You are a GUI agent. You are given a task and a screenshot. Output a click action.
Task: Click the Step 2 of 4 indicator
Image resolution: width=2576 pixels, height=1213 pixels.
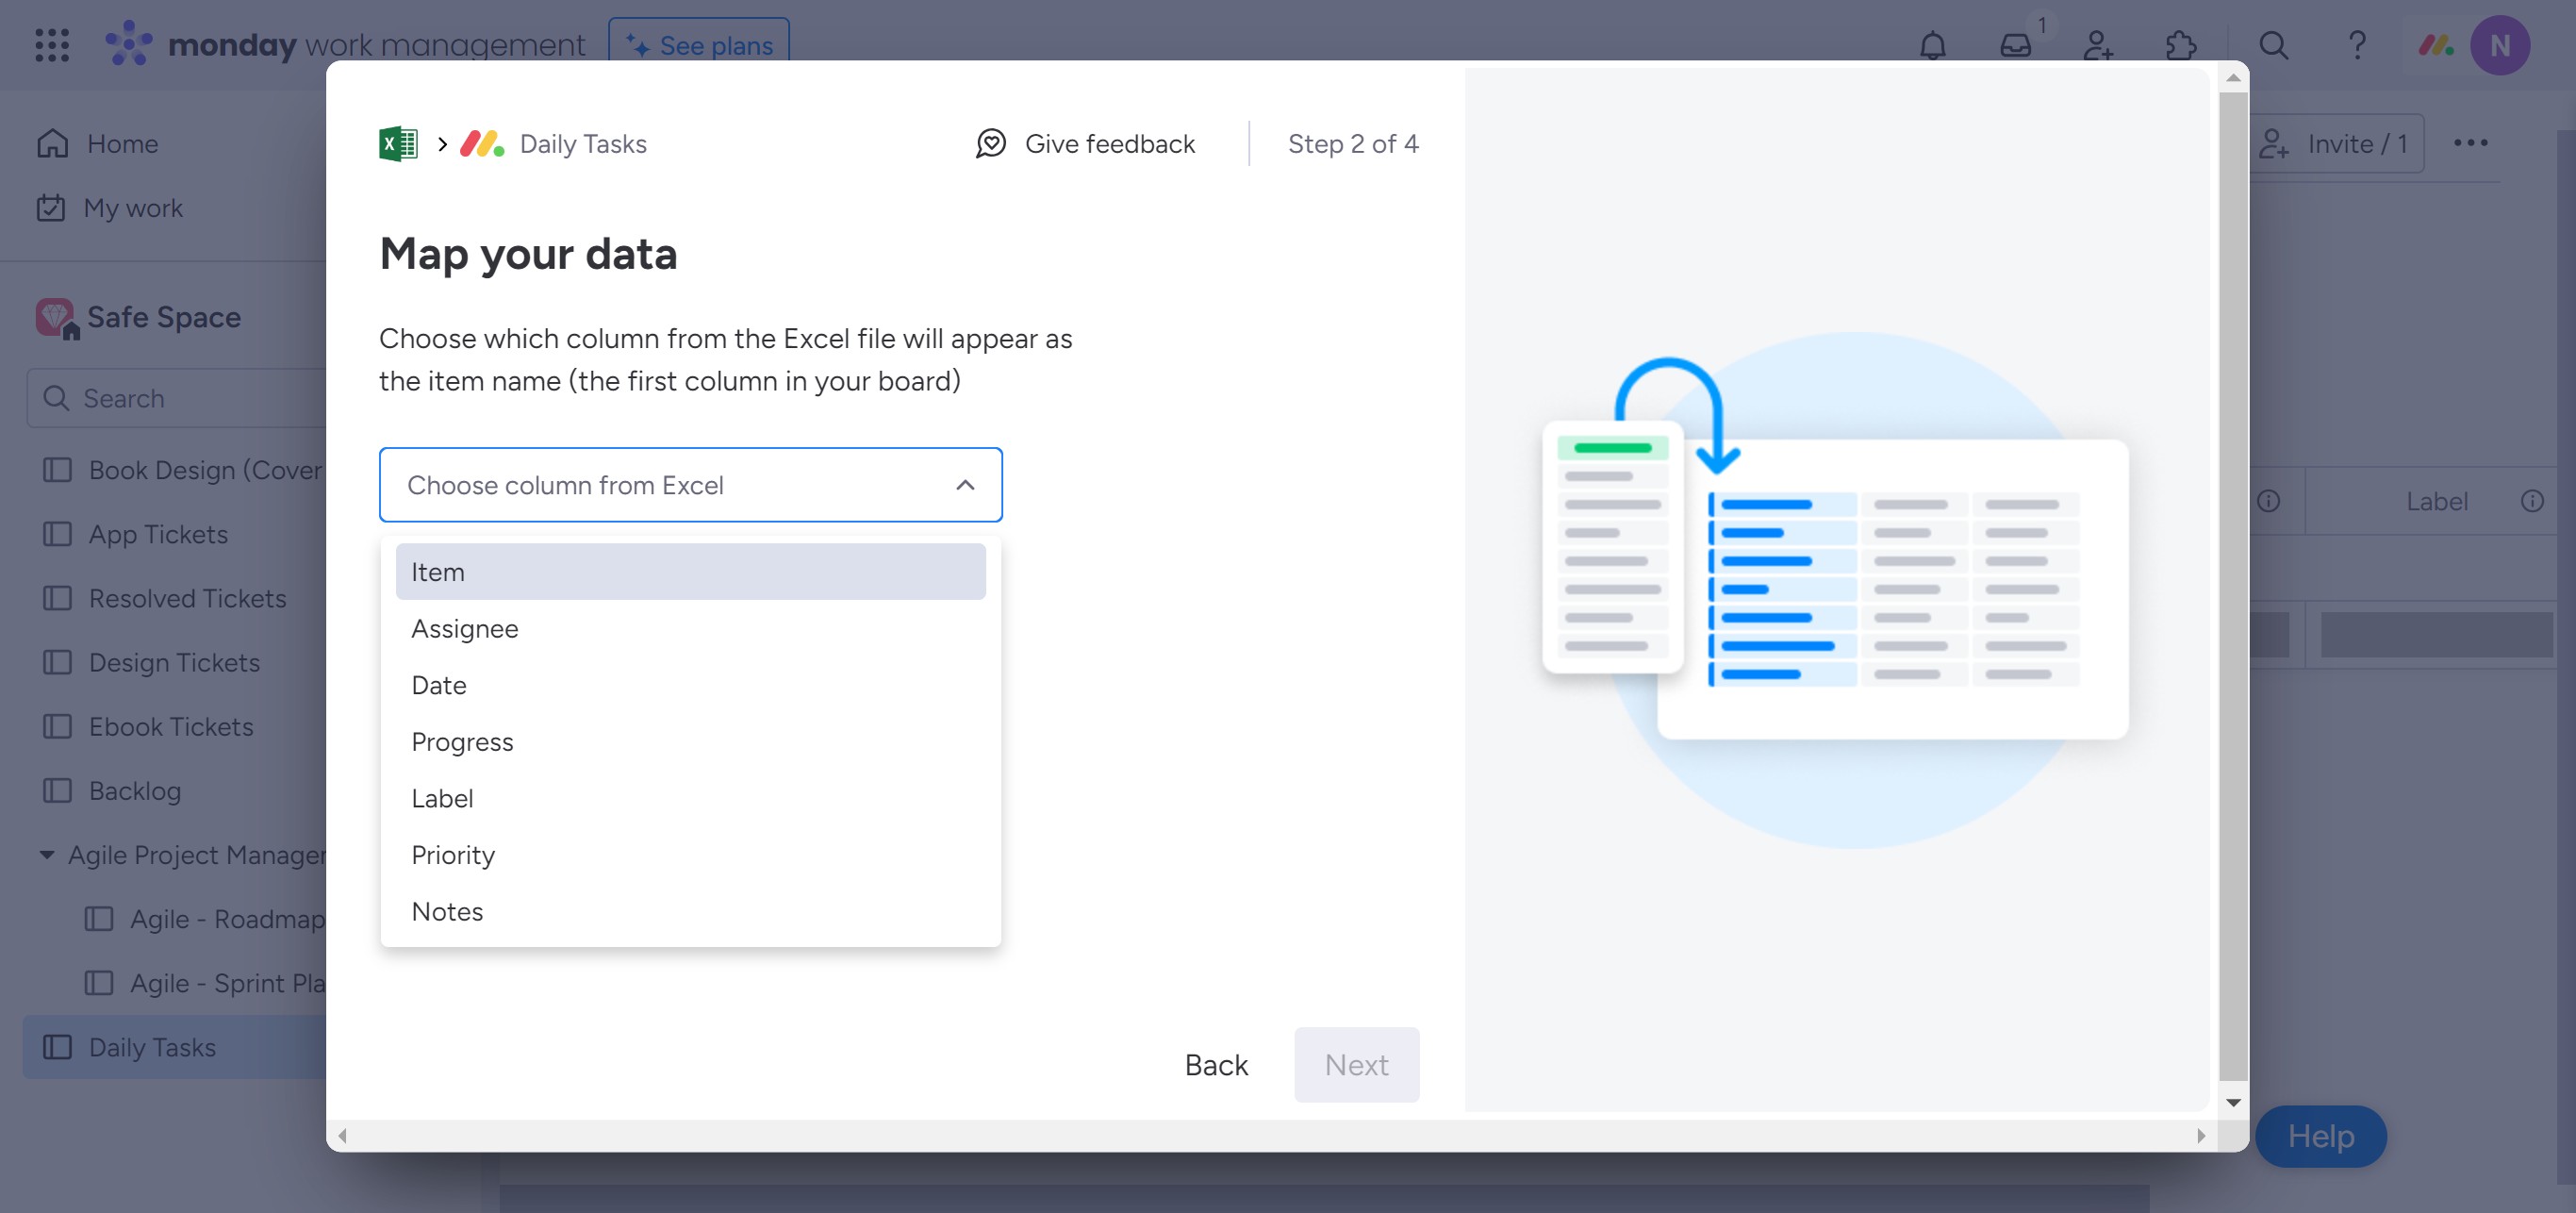tap(1352, 144)
